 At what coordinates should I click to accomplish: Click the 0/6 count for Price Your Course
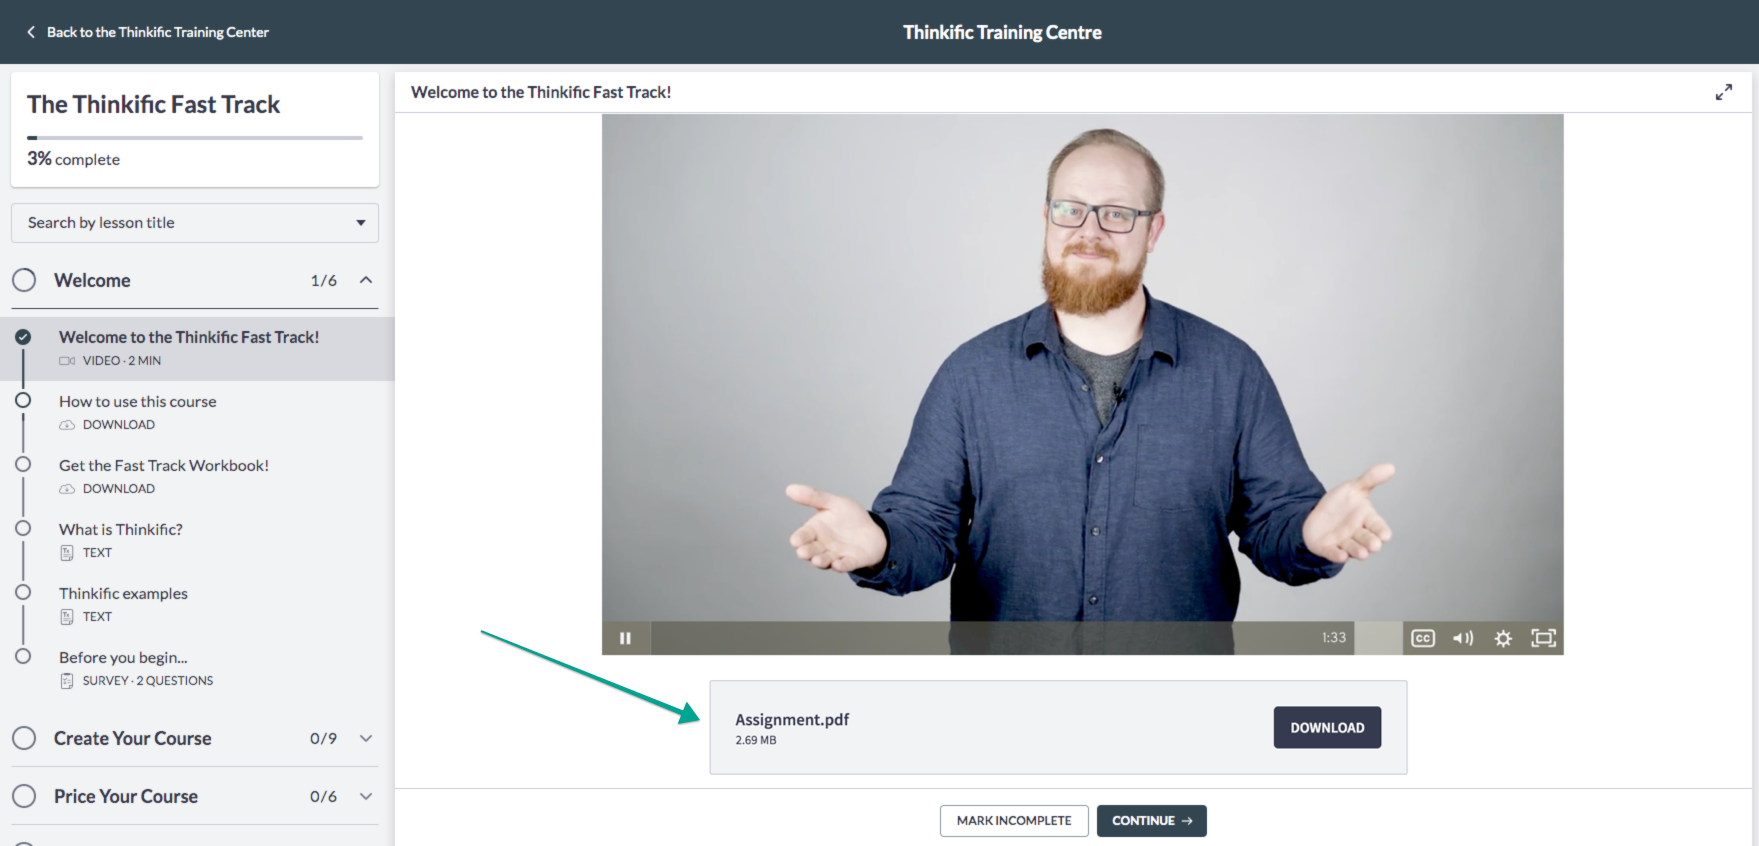click(x=324, y=797)
